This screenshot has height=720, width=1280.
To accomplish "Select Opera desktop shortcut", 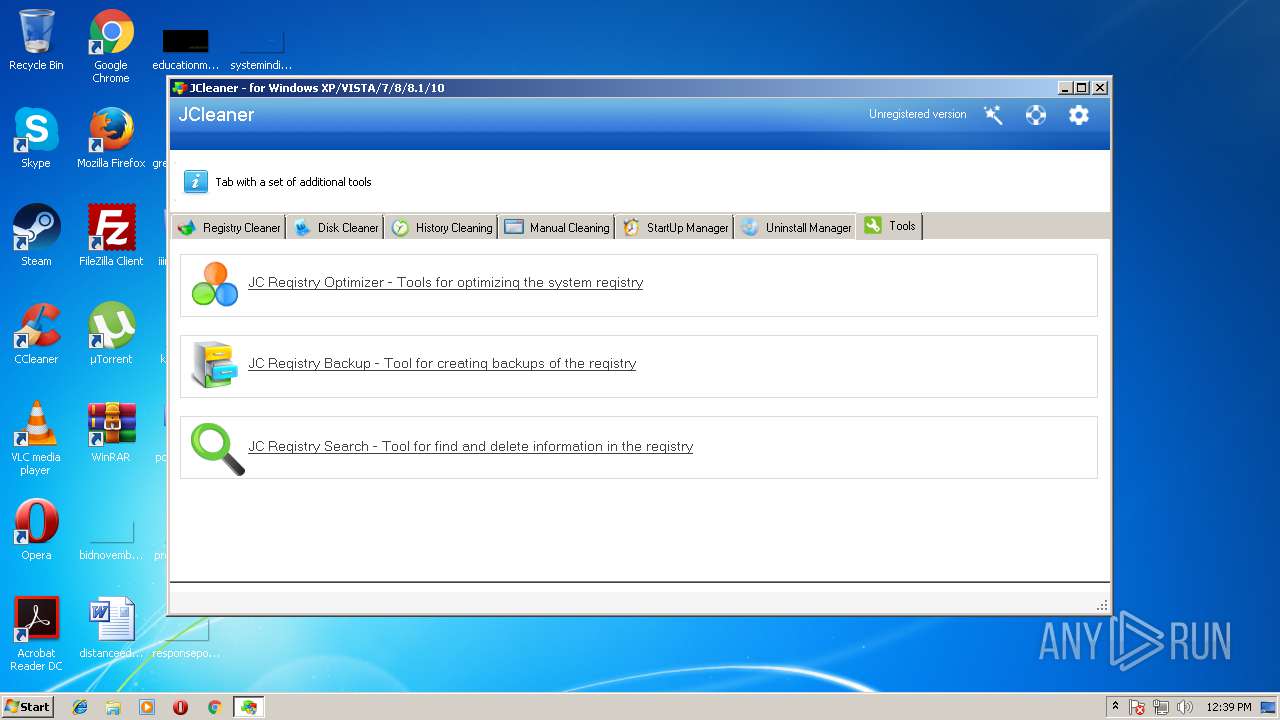I will (x=36, y=530).
